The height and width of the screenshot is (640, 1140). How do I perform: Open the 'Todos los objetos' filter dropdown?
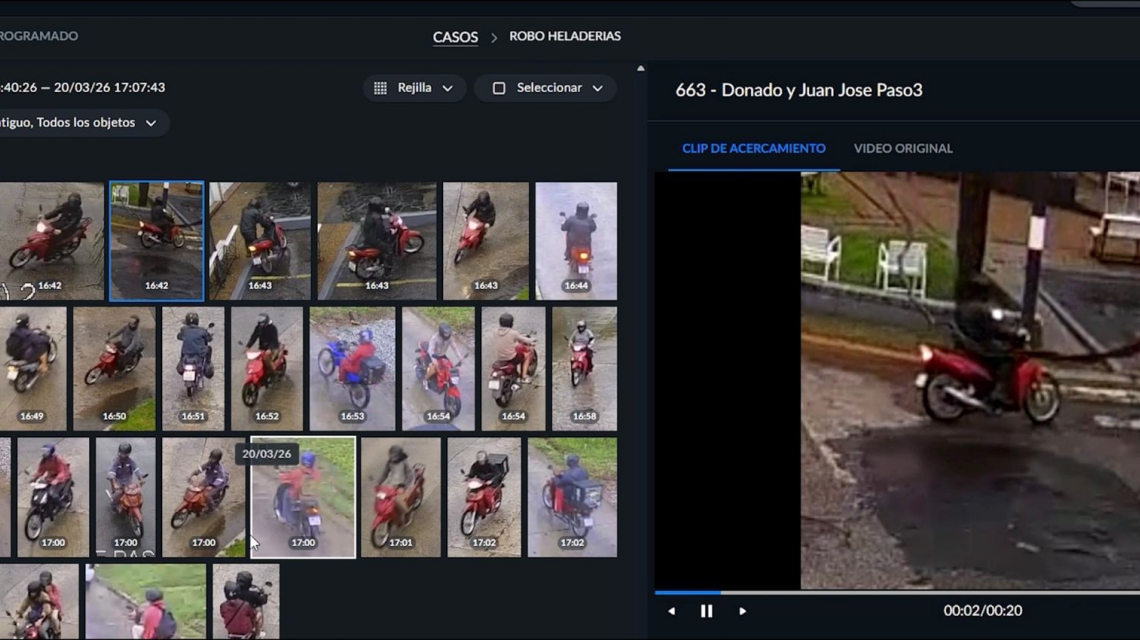tap(151, 123)
